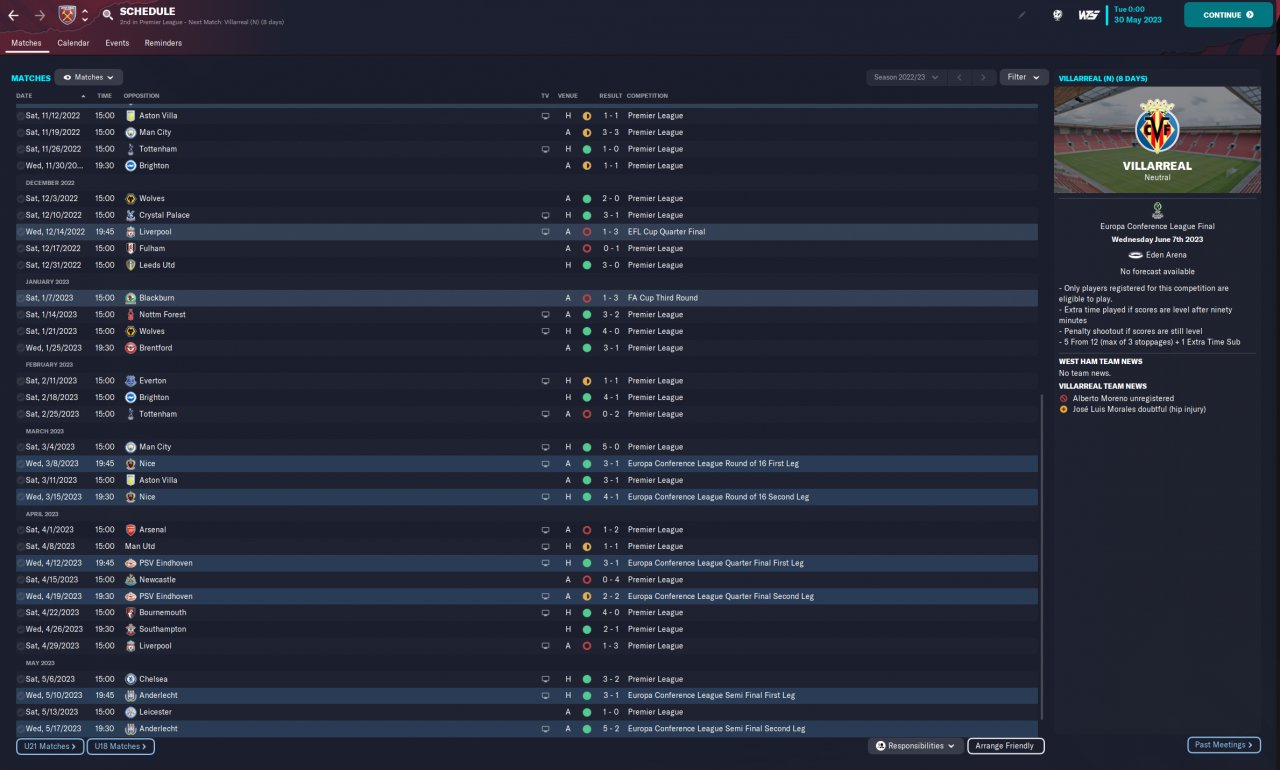Viewport: 1280px width, 770px height.
Task: Switch to the Reminders tab
Action: coord(163,43)
